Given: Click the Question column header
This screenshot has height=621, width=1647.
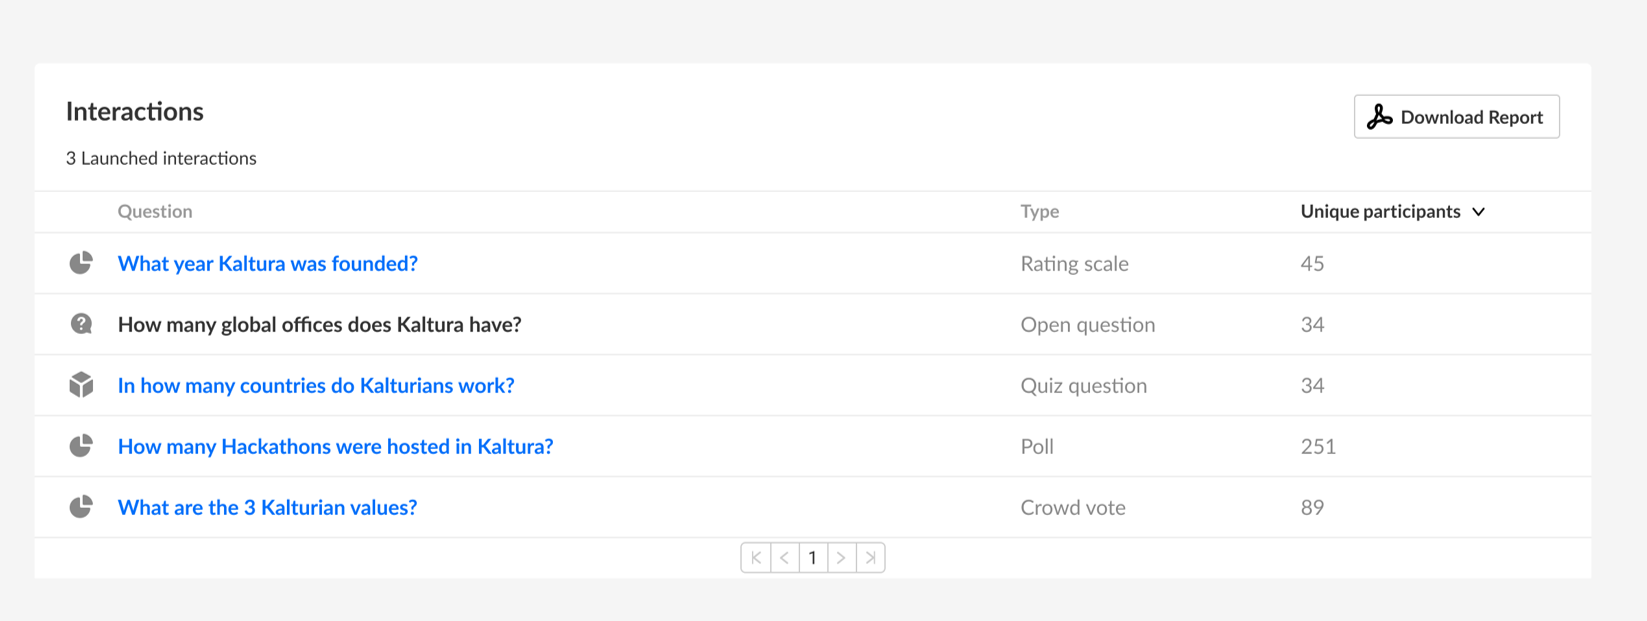Looking at the screenshot, I should point(155,211).
